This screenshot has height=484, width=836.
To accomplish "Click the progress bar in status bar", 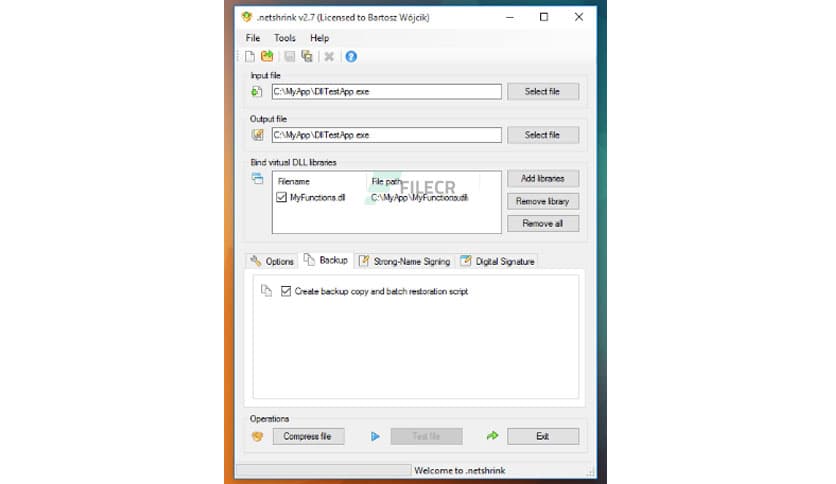I will click(x=324, y=471).
